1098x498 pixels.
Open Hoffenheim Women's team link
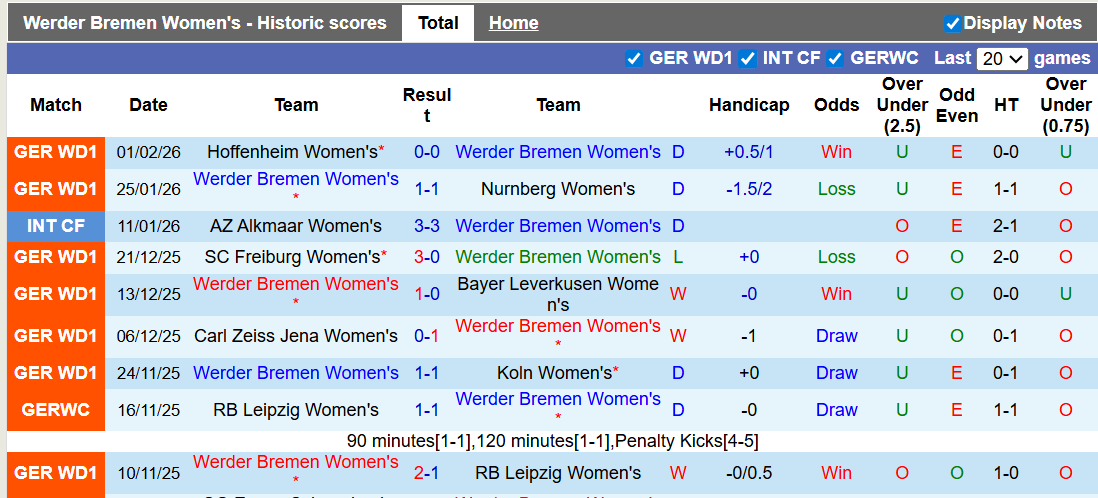(x=292, y=152)
